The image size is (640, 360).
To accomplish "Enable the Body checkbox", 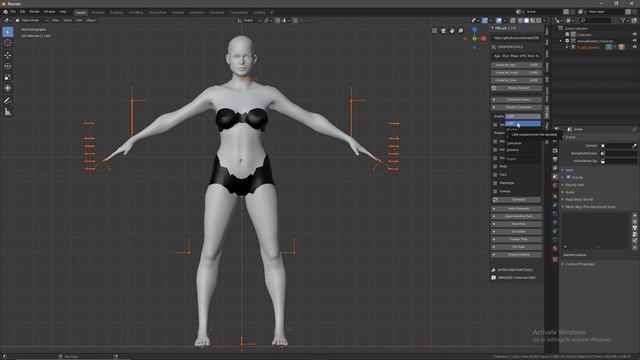I will pos(495,166).
